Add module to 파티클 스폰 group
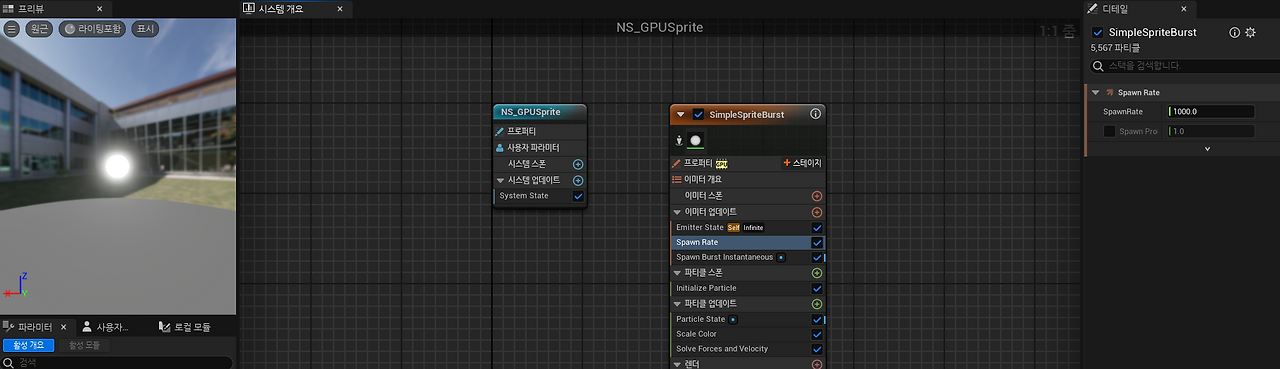 click(x=817, y=272)
